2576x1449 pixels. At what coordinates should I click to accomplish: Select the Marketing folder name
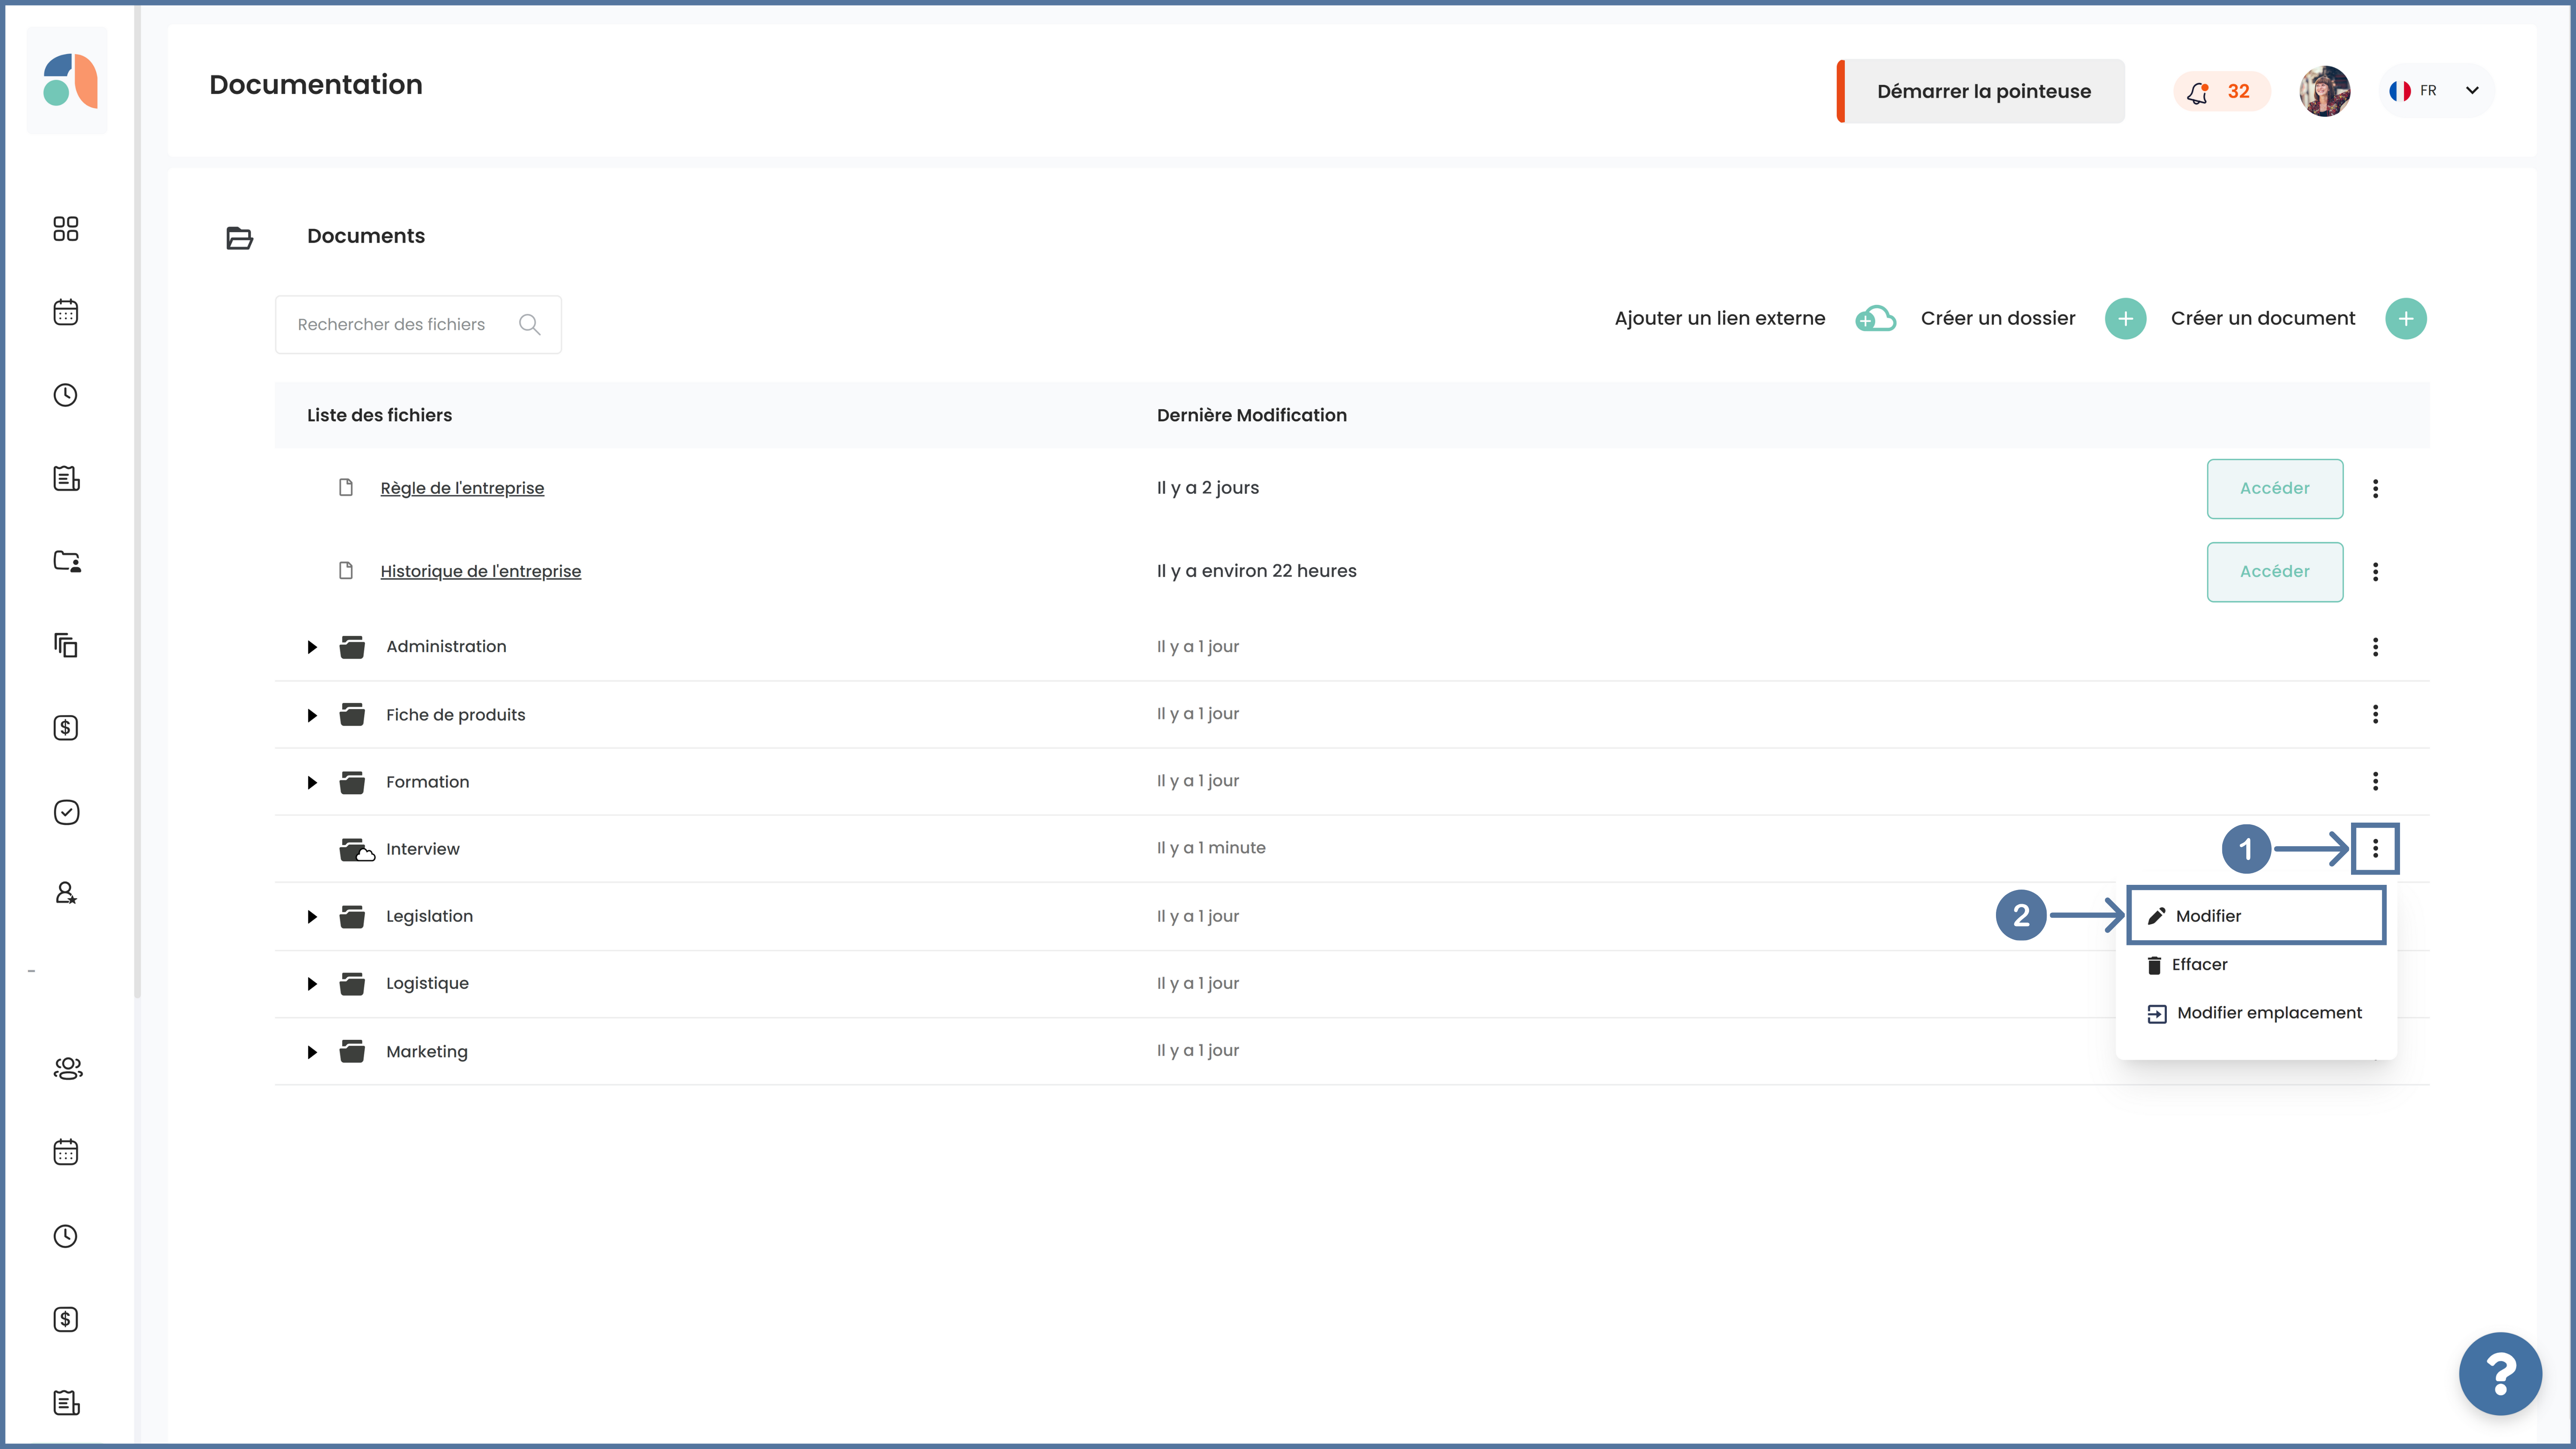tap(427, 1051)
